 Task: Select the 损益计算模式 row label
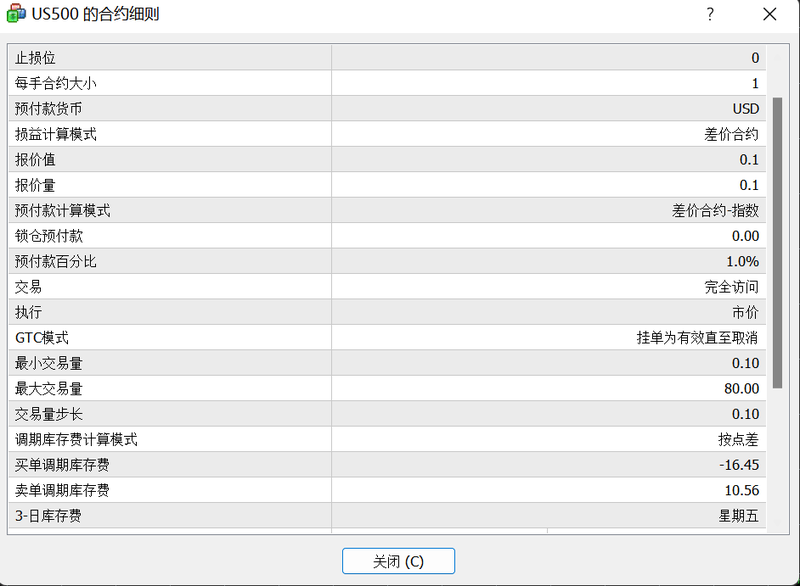tap(56, 135)
